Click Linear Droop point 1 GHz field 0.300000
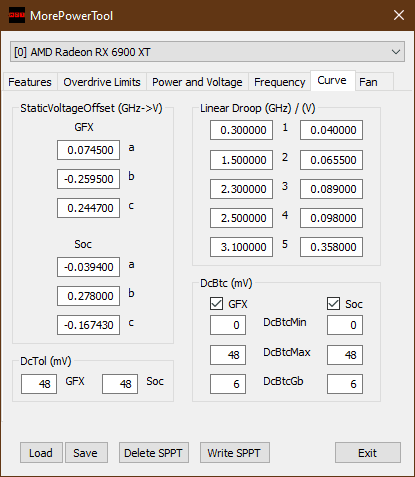This screenshot has height=477, width=415. pyautogui.click(x=241, y=130)
